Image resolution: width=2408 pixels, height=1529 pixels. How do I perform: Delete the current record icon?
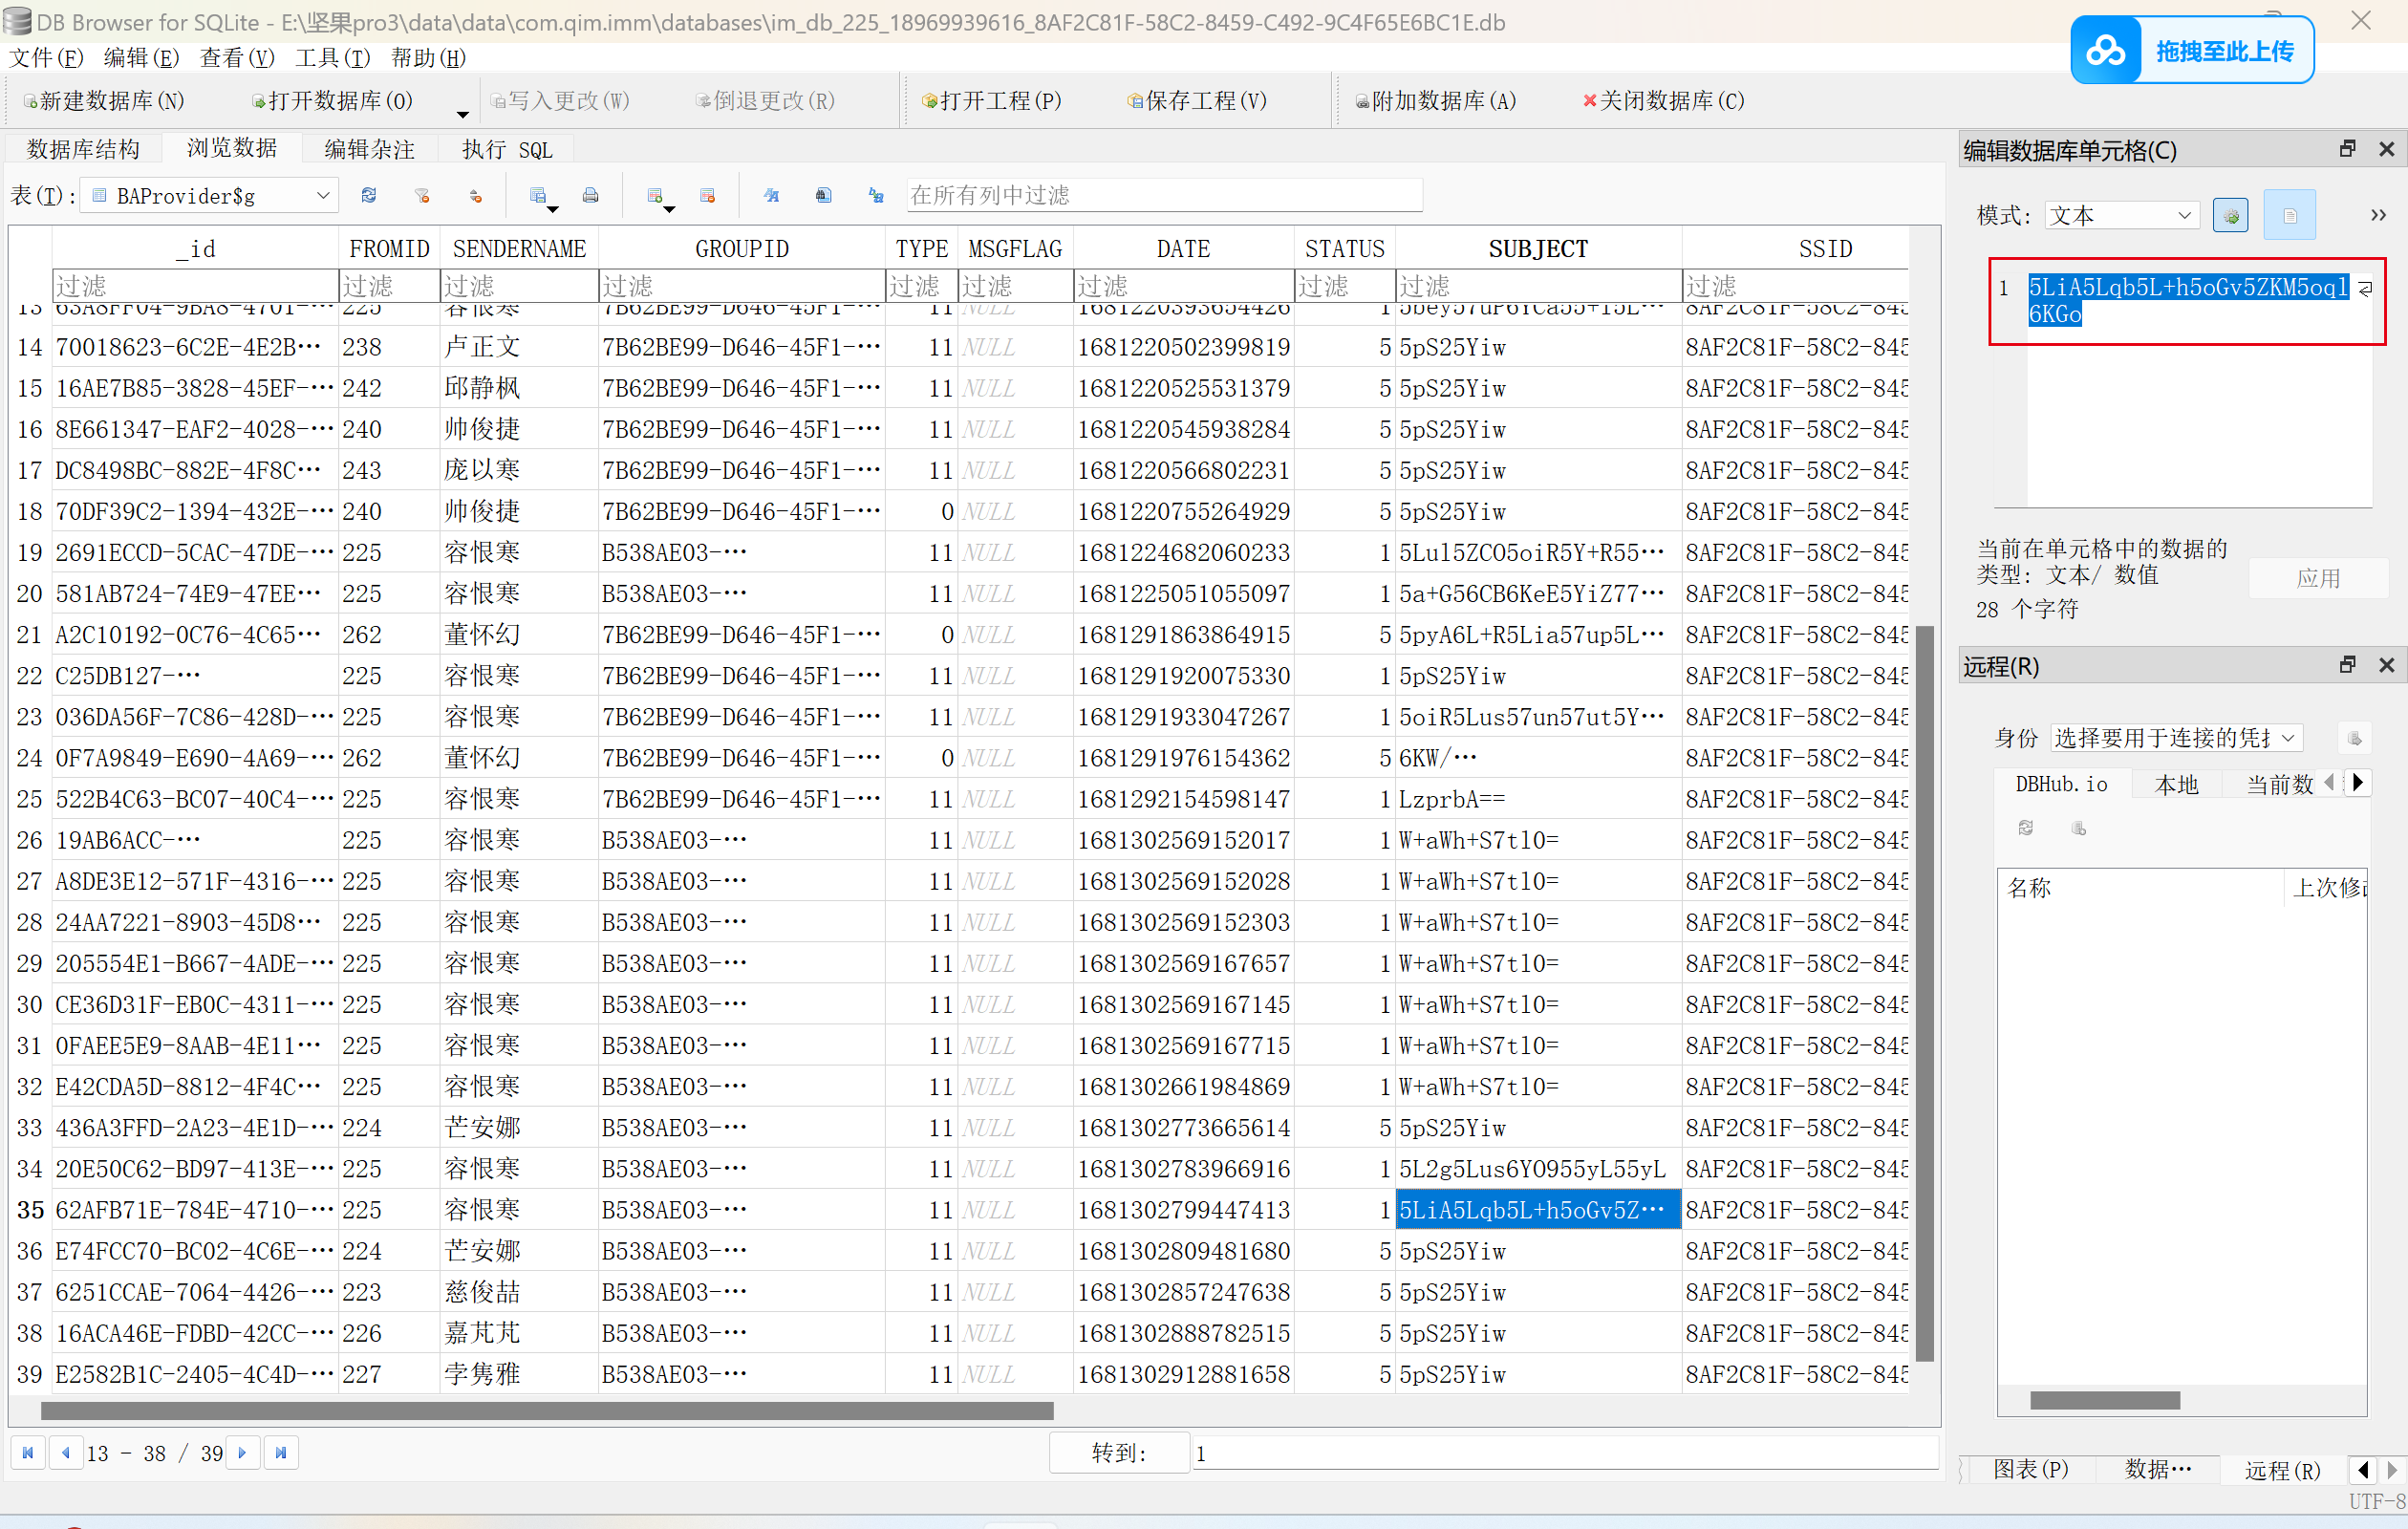point(708,195)
